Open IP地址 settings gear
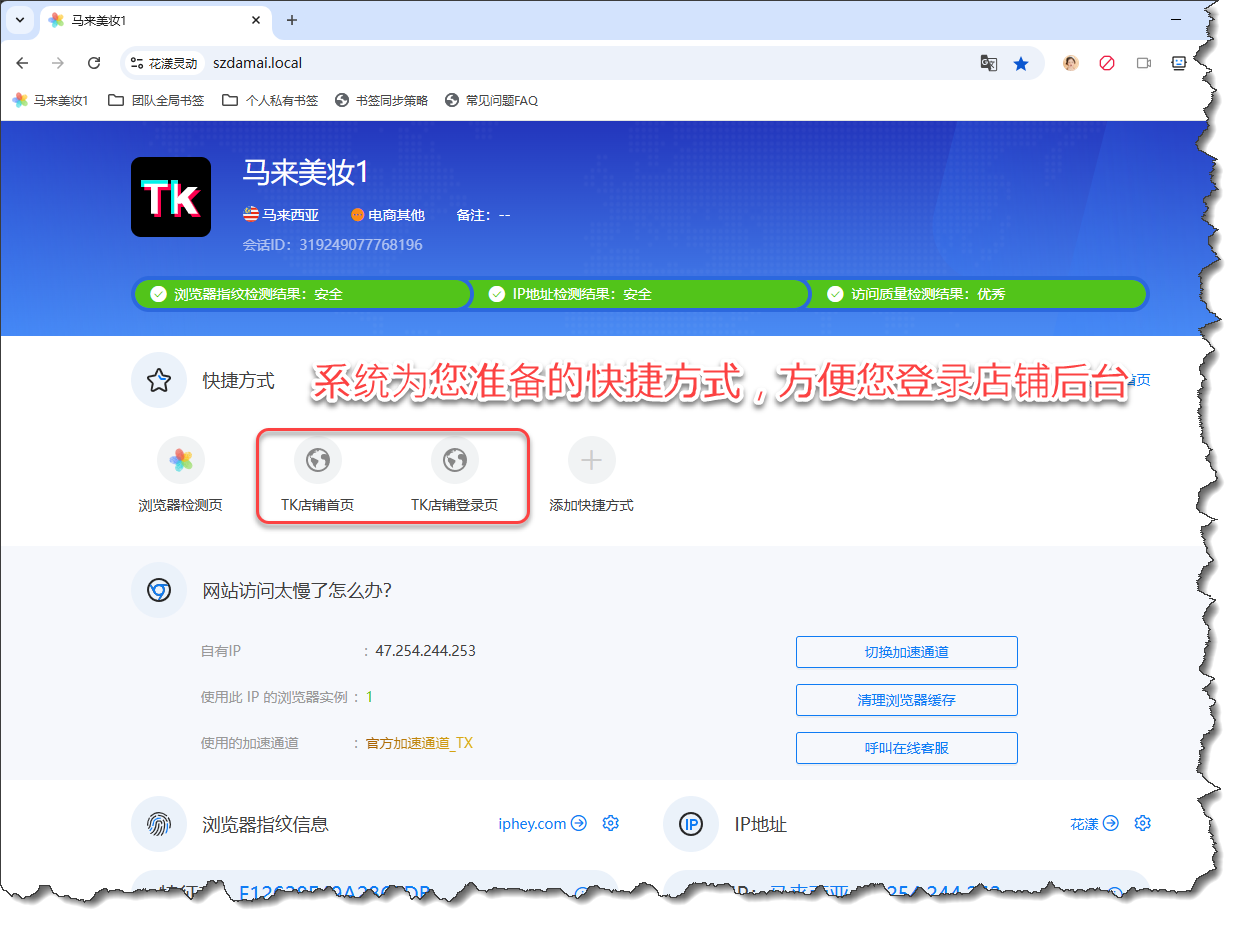 pyautogui.click(x=1143, y=824)
